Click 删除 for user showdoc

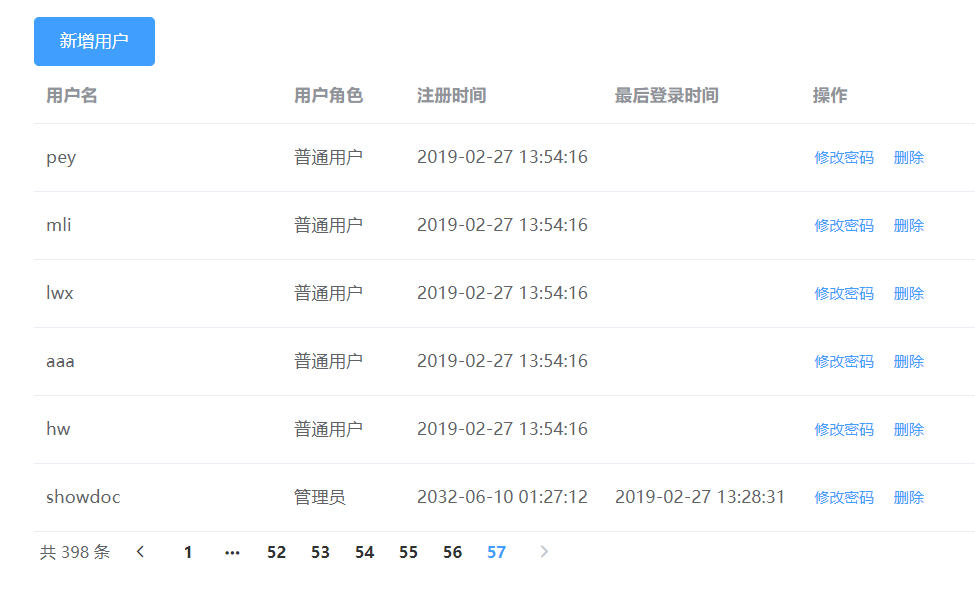pos(908,497)
